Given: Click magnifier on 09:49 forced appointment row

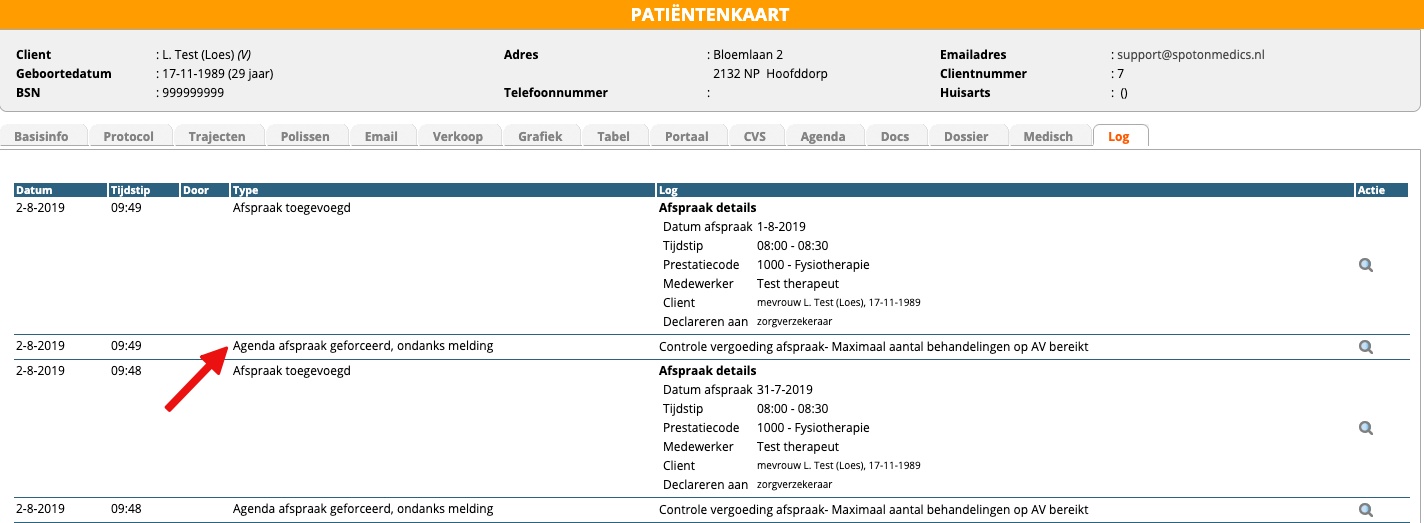Looking at the screenshot, I should pos(1365,347).
